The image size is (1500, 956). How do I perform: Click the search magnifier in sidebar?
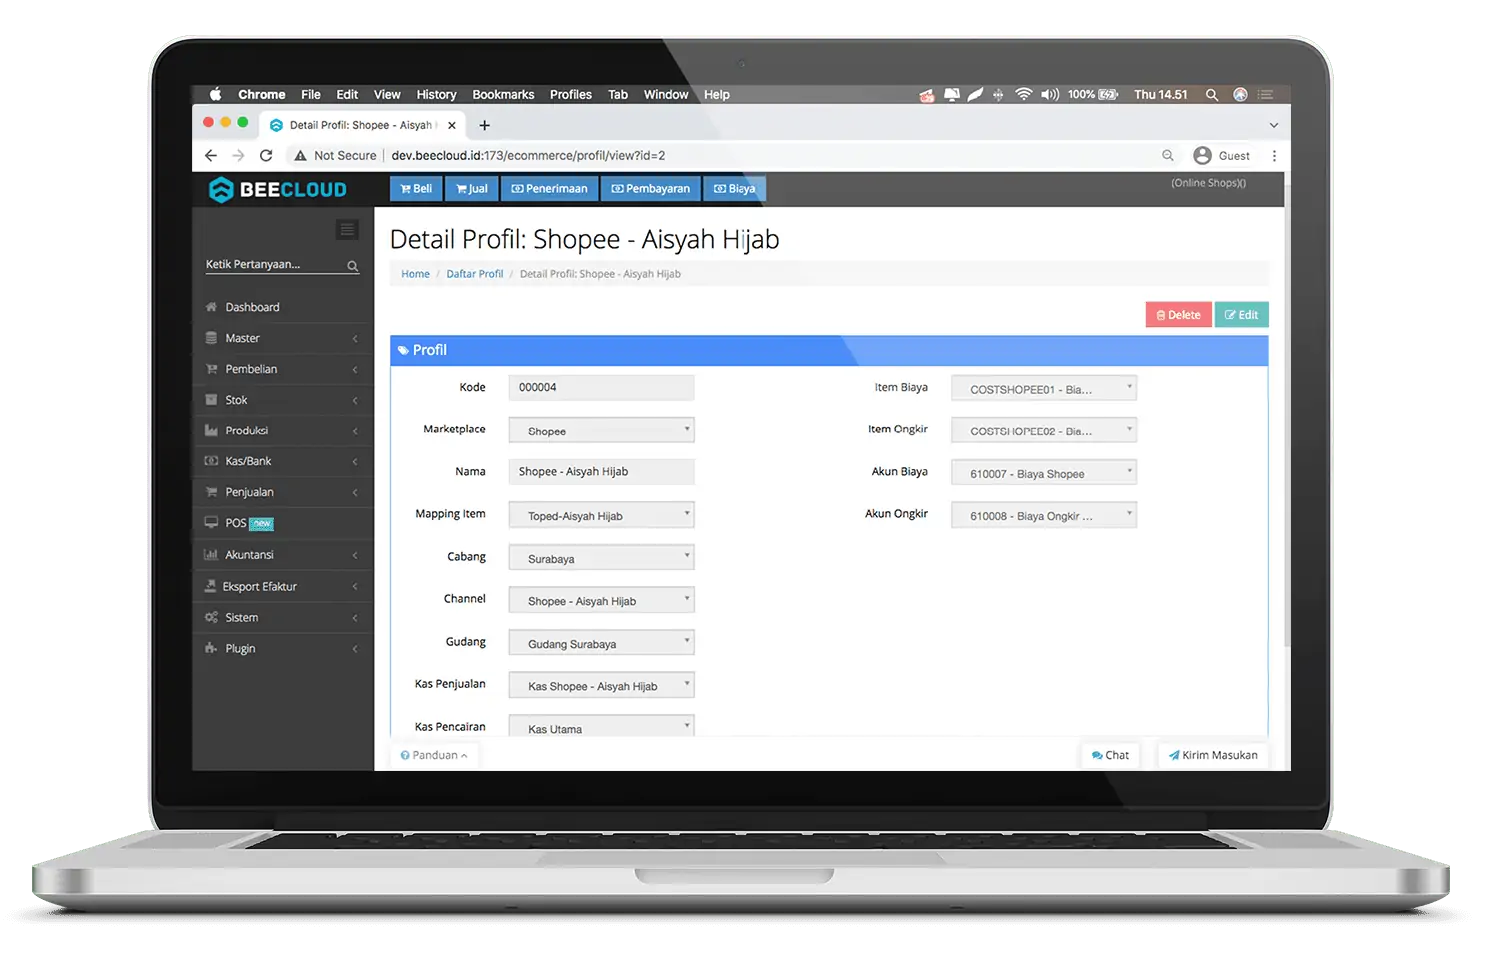(x=352, y=266)
